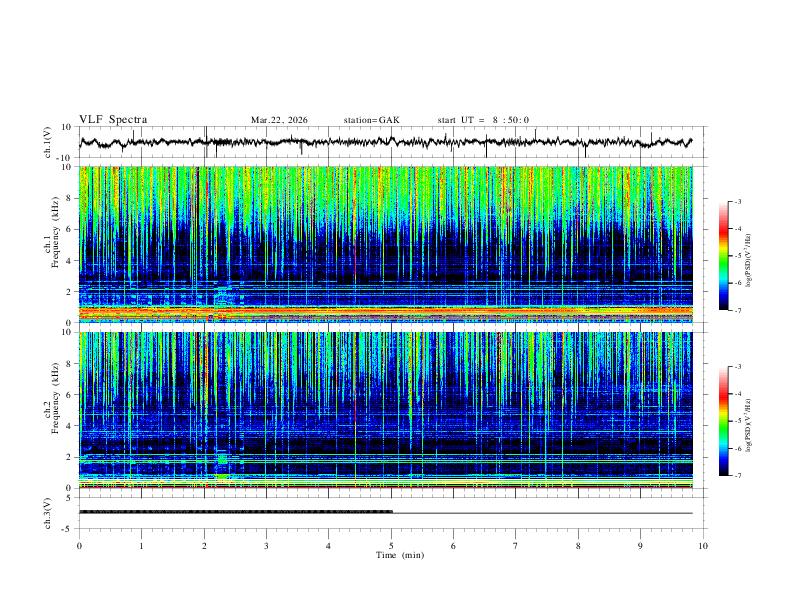792x612 pixels.
Task: Click the ch.1 'Frequency (kHz)' axis label
Action: click(x=56, y=230)
